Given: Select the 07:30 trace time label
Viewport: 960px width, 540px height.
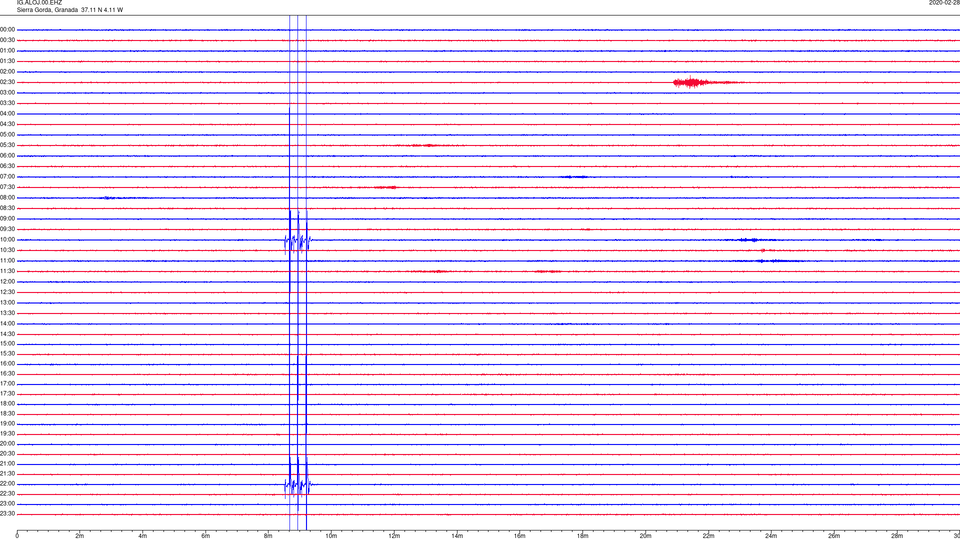Looking at the screenshot, I should pos(7,187).
